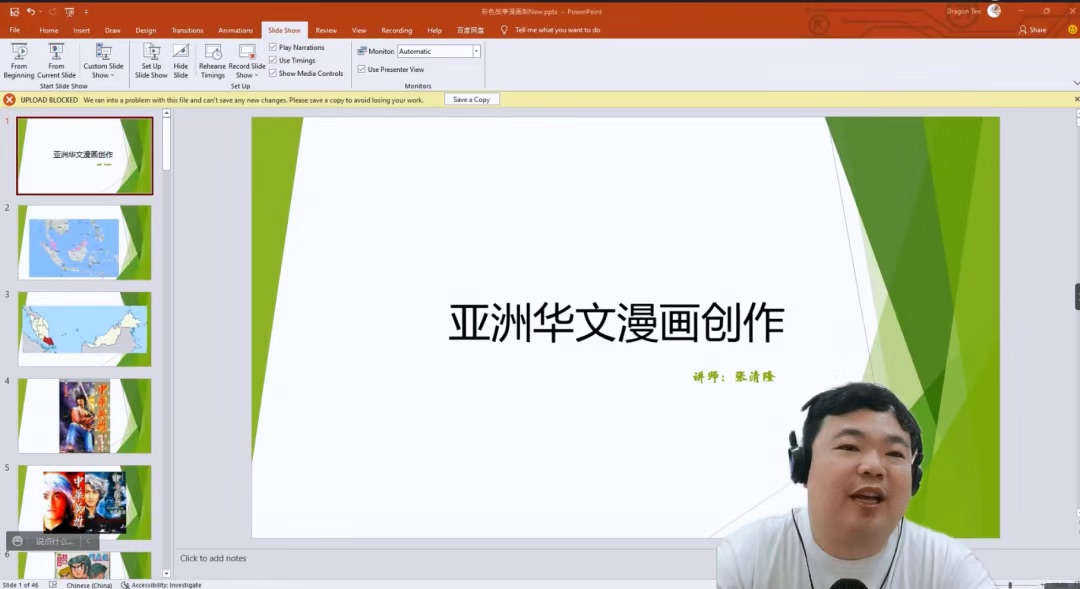Image resolution: width=1080 pixels, height=589 pixels.
Task: Click the green subtitle 讲师:张清隆
Action: point(734,377)
